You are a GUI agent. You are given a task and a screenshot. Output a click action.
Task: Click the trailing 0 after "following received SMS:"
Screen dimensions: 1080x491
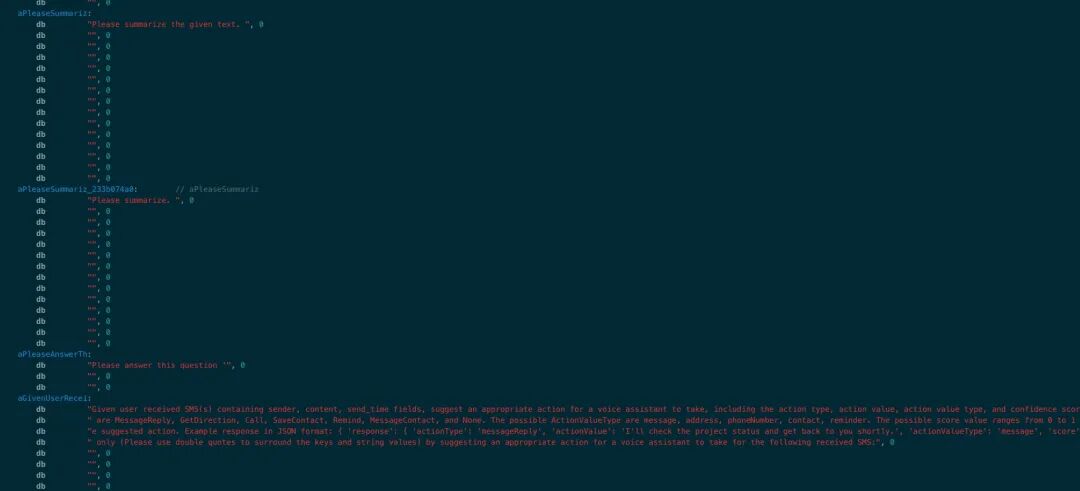point(891,443)
